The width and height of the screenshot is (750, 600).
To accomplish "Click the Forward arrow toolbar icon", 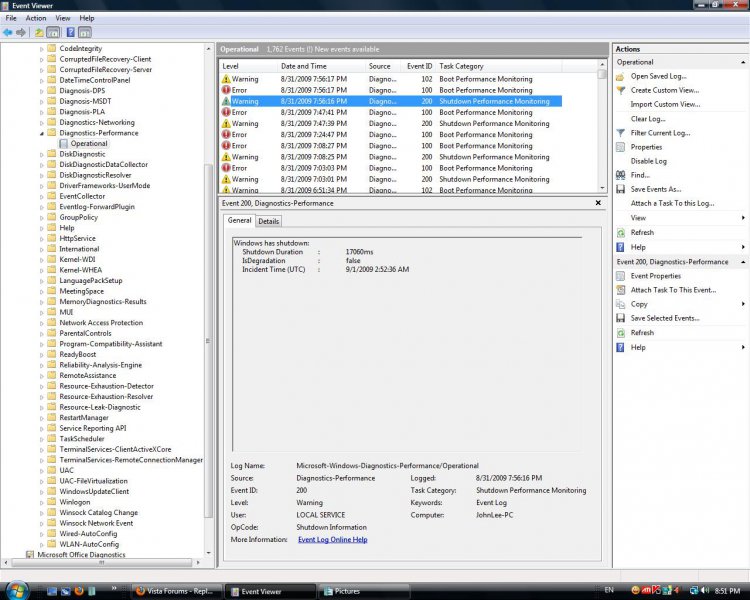I will (x=21, y=33).
